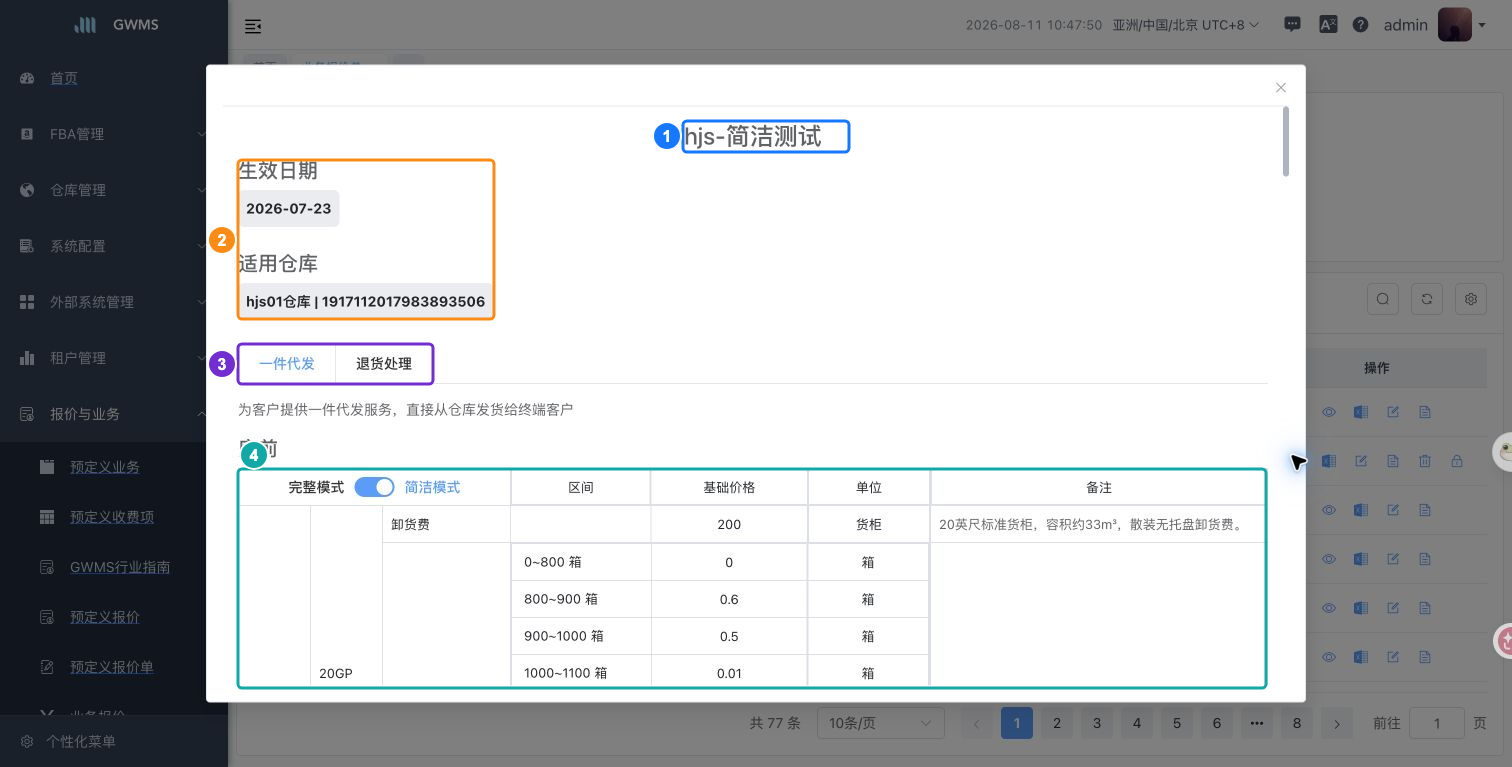Collapse the sidebar with the hamburger icon
Screen dimensions: 1512x767
[x=254, y=25]
